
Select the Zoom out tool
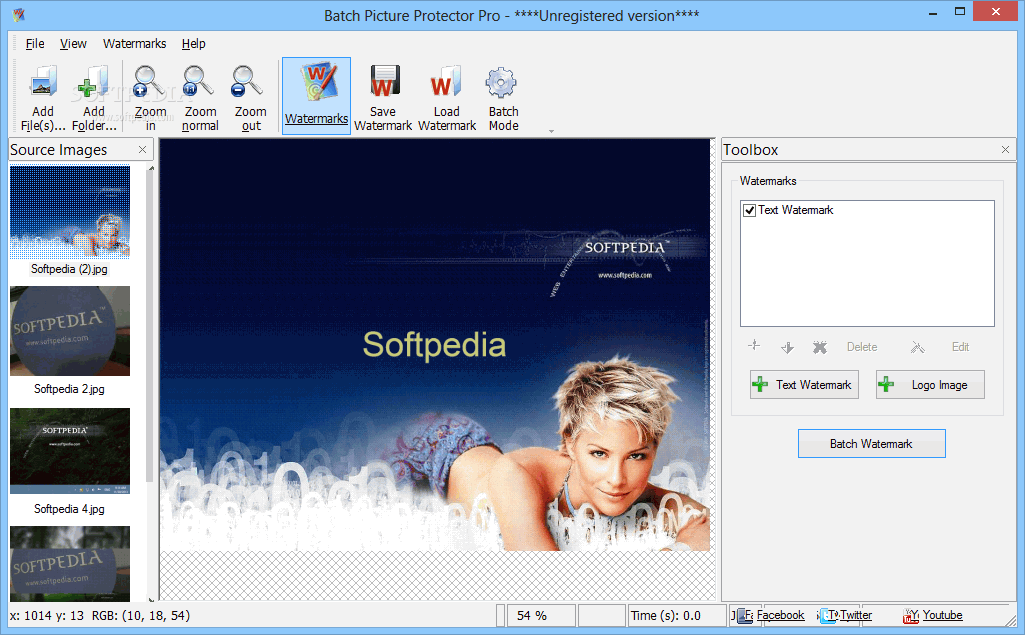(x=250, y=97)
